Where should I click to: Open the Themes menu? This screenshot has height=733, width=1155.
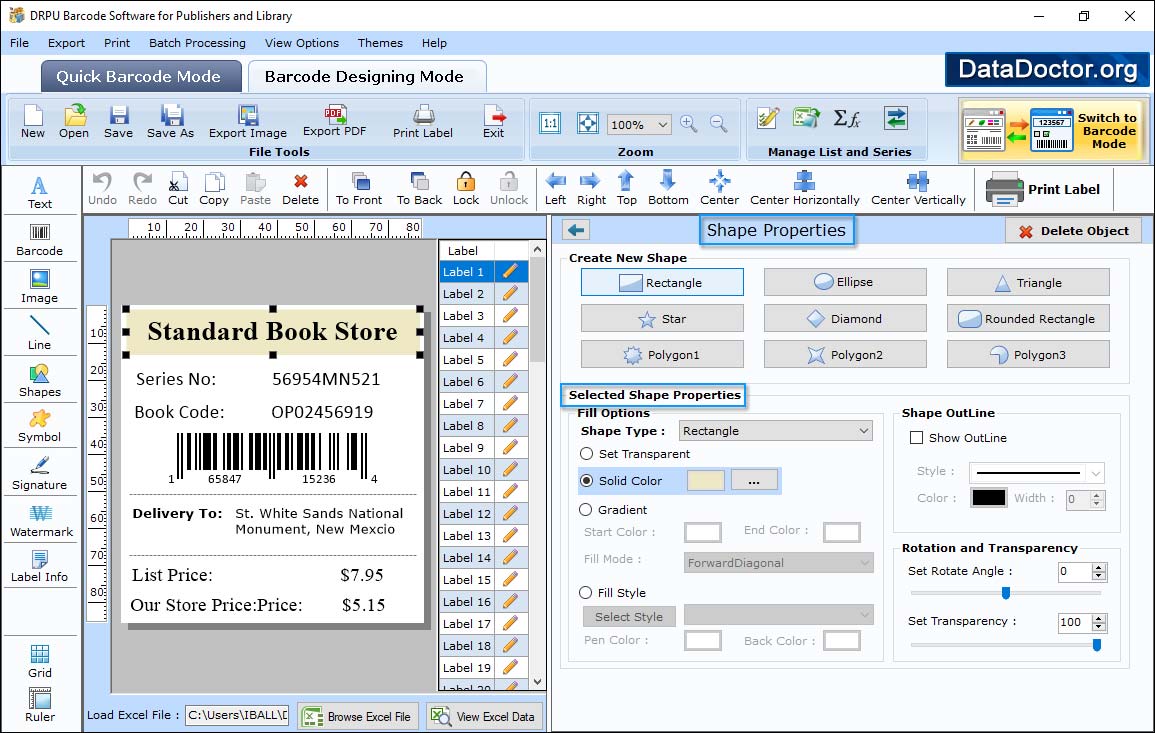click(x=380, y=43)
